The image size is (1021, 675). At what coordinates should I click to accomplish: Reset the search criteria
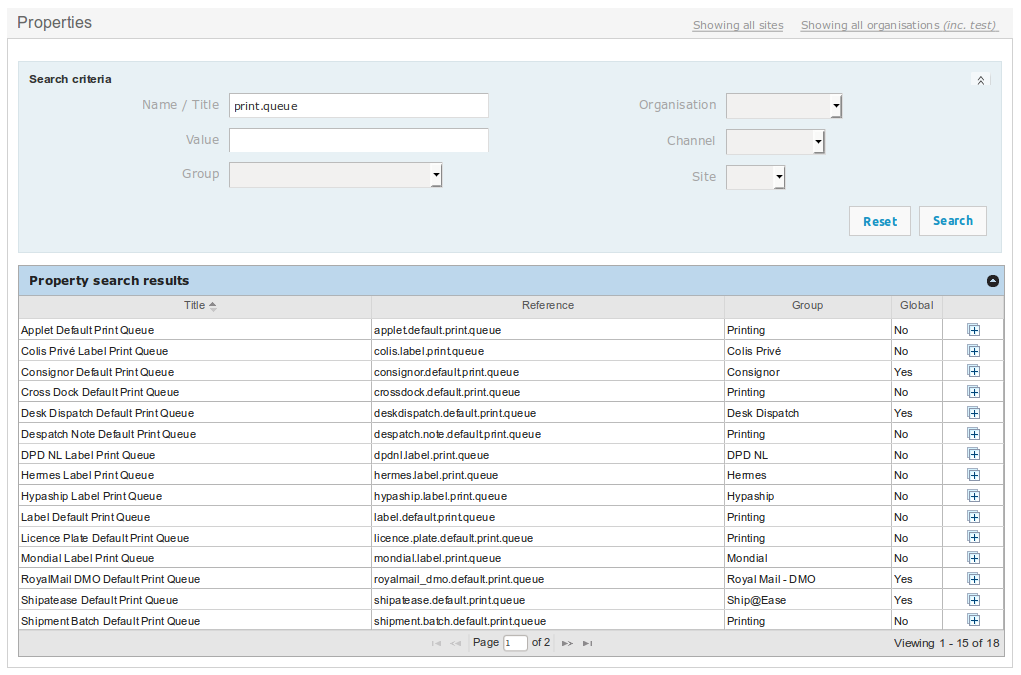(880, 221)
